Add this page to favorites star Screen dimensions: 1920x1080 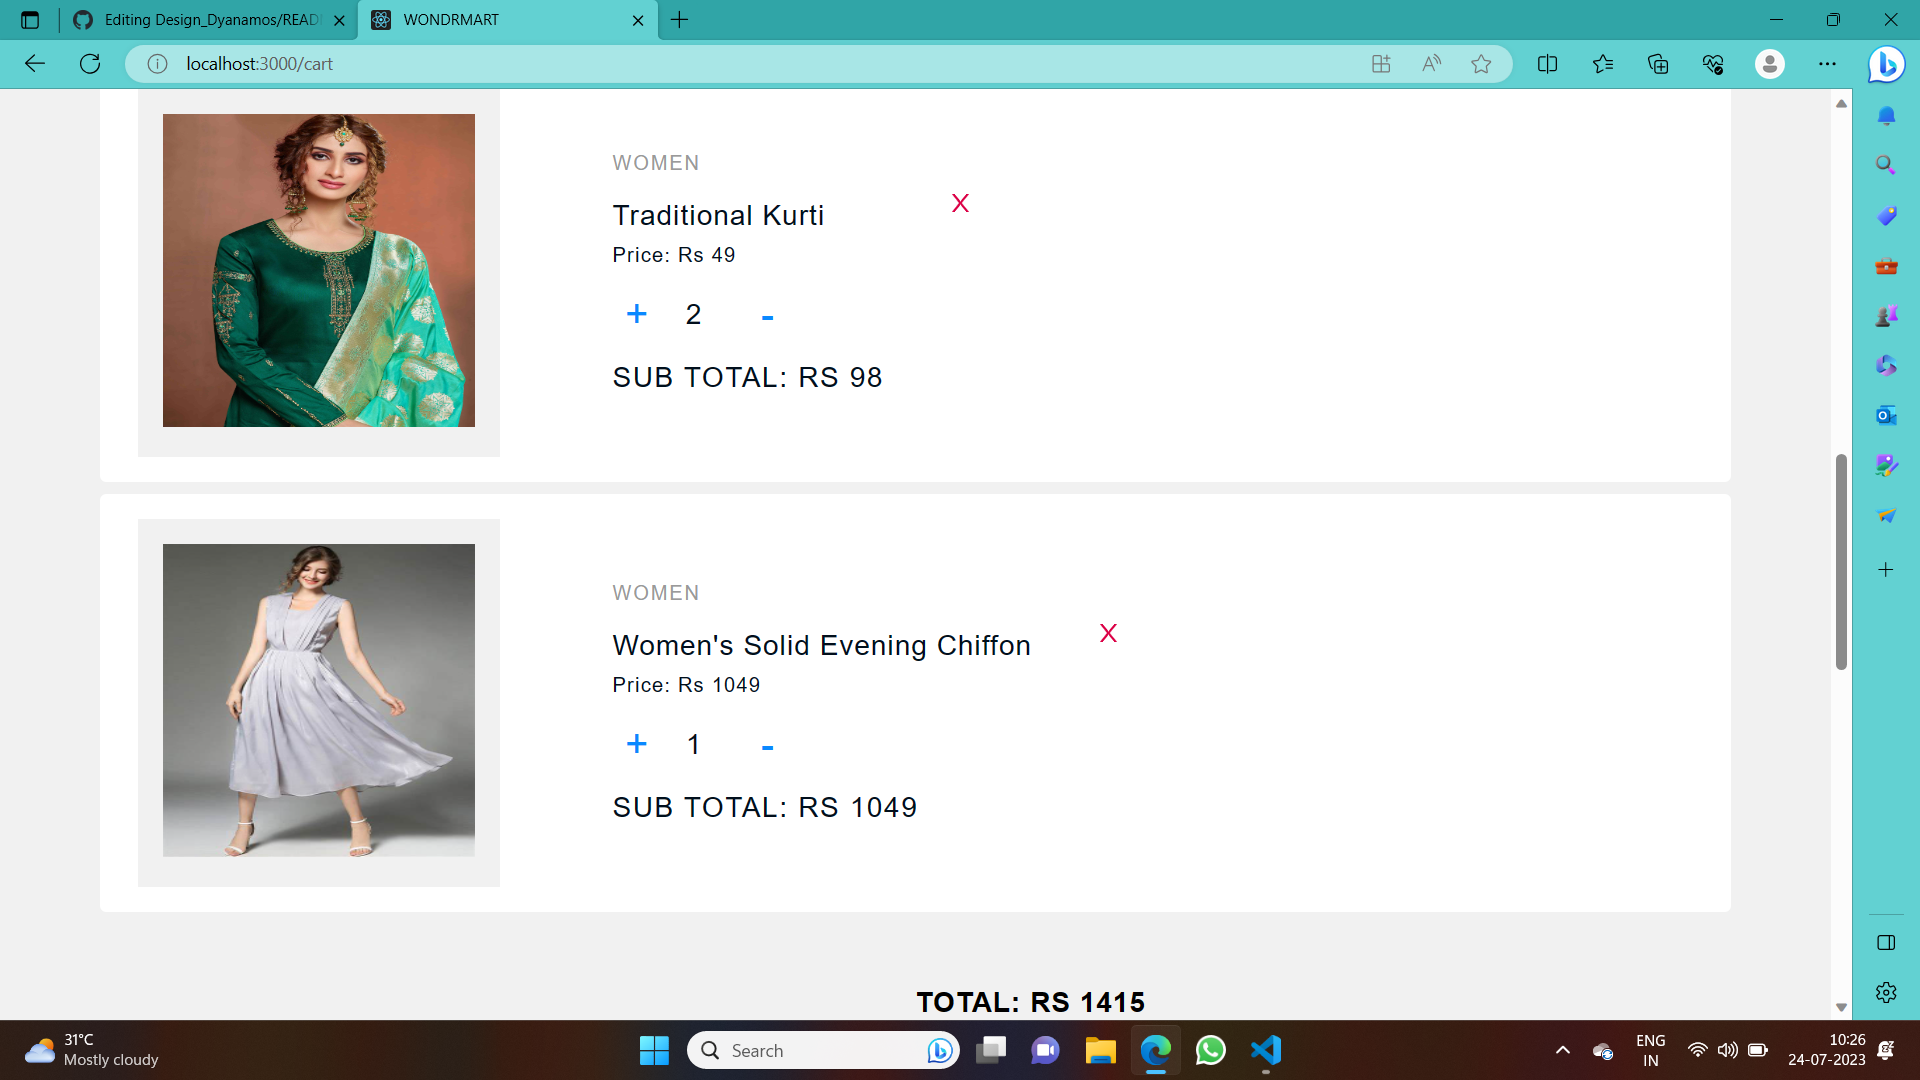pos(1481,64)
